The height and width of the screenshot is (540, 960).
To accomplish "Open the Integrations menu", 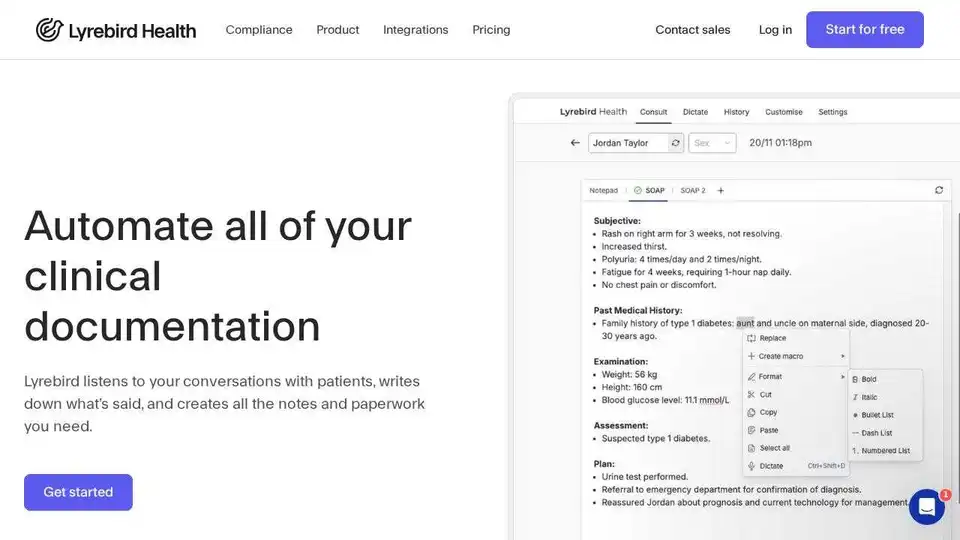I will click(x=416, y=29).
